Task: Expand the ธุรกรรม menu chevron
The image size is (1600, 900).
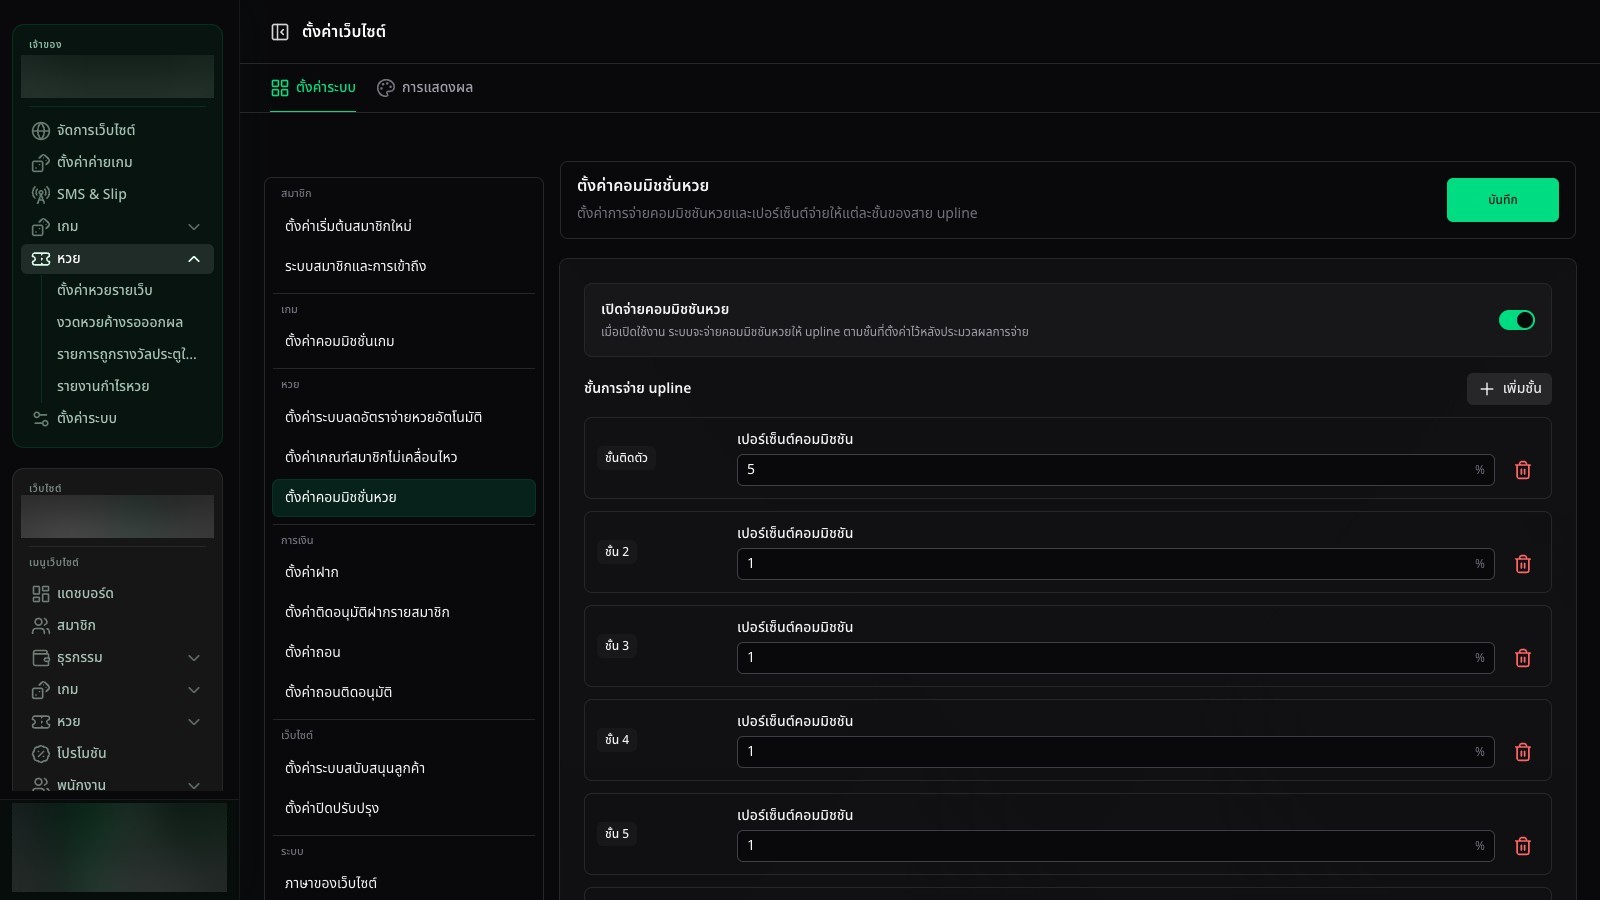Action: (x=194, y=658)
